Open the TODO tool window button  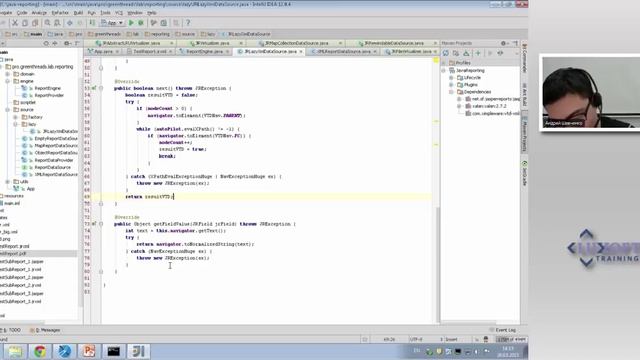tap(11, 330)
